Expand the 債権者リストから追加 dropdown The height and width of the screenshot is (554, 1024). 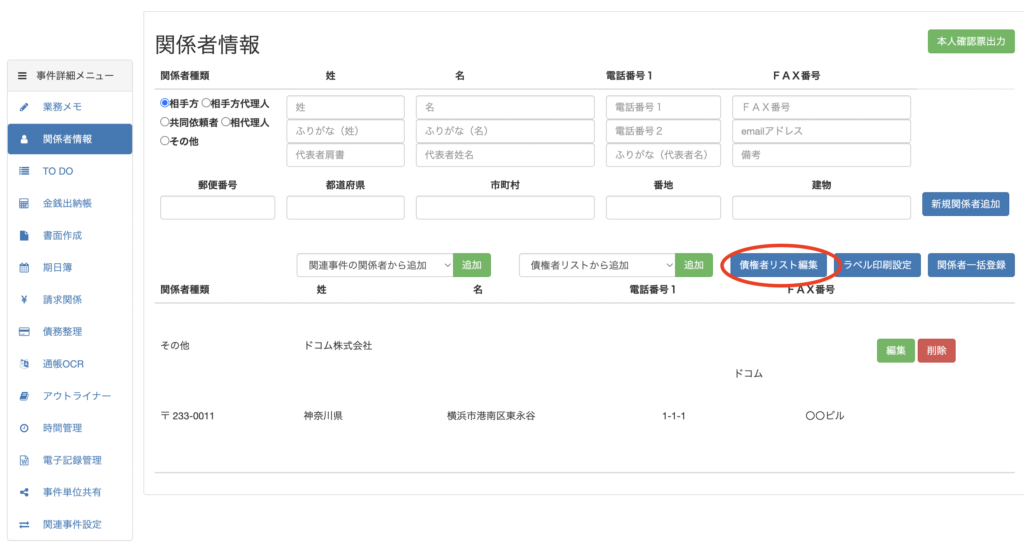597,265
